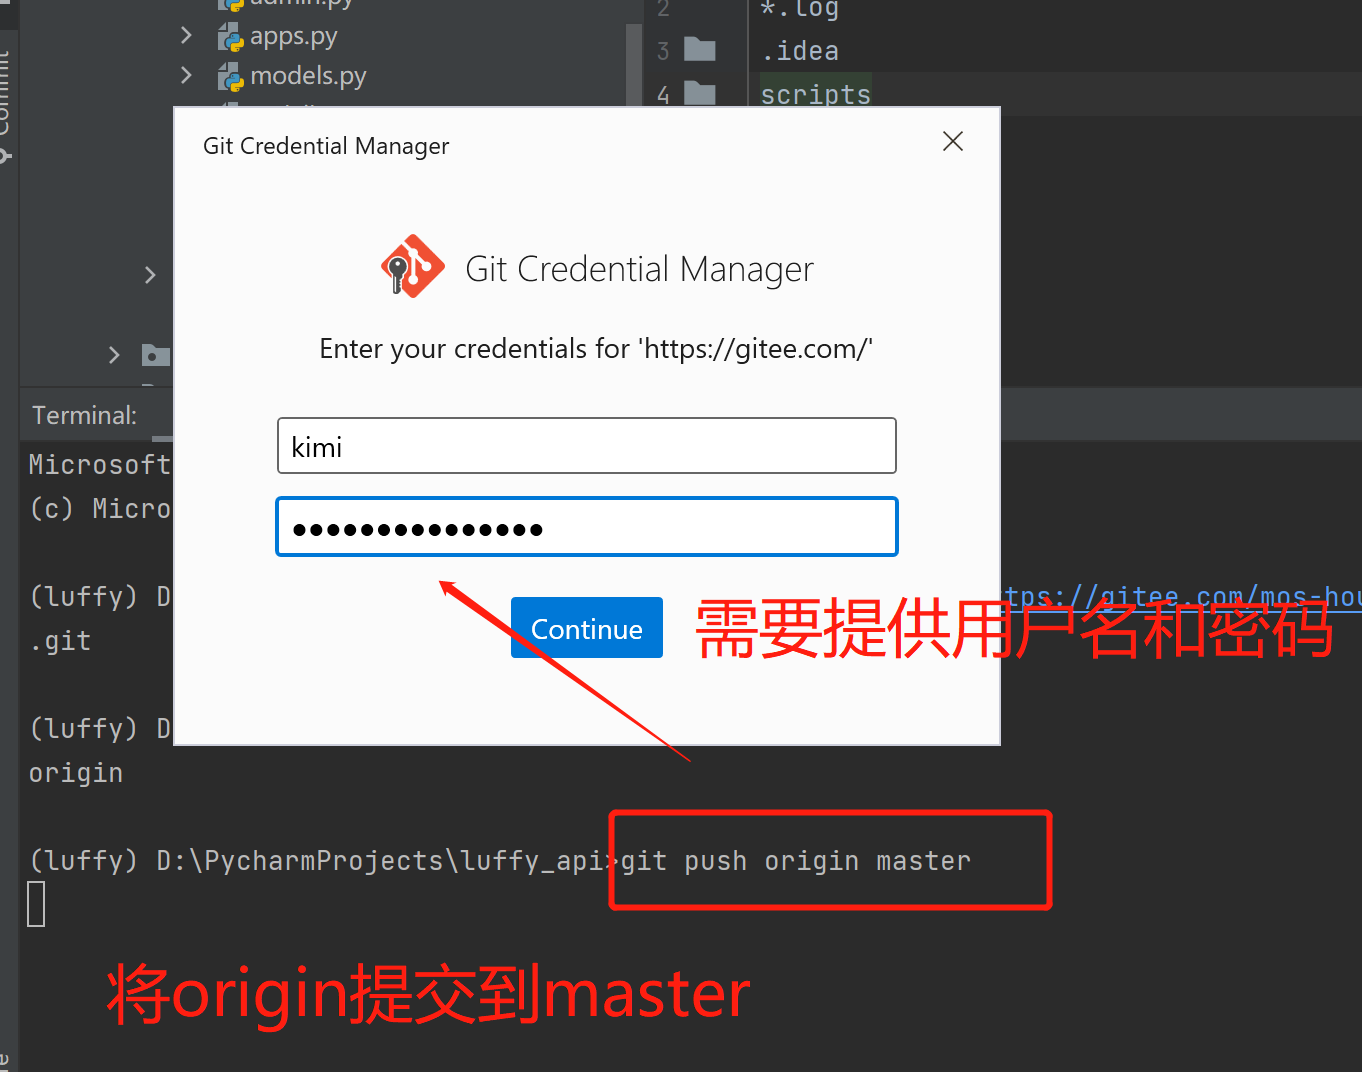The height and width of the screenshot is (1072, 1362).
Task: Click the models.py Python file icon
Action: click(x=231, y=77)
